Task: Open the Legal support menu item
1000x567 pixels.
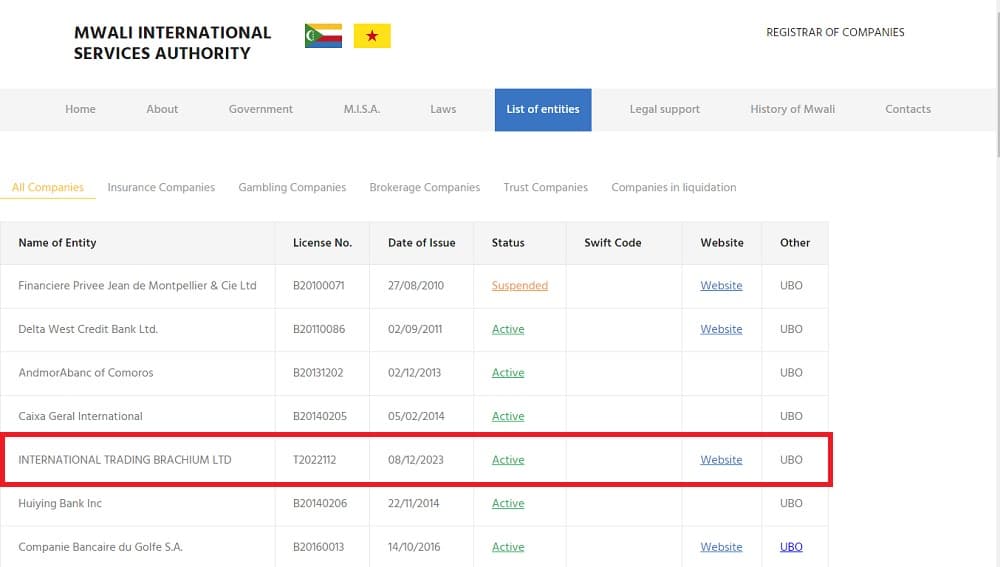Action: 665,109
